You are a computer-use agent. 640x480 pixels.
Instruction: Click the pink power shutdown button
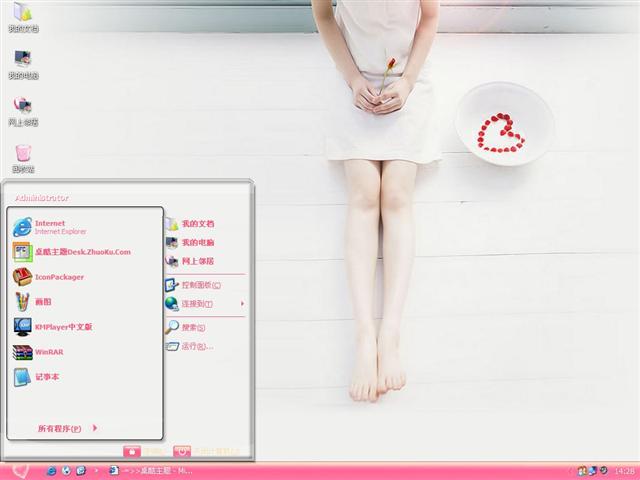(x=182, y=451)
